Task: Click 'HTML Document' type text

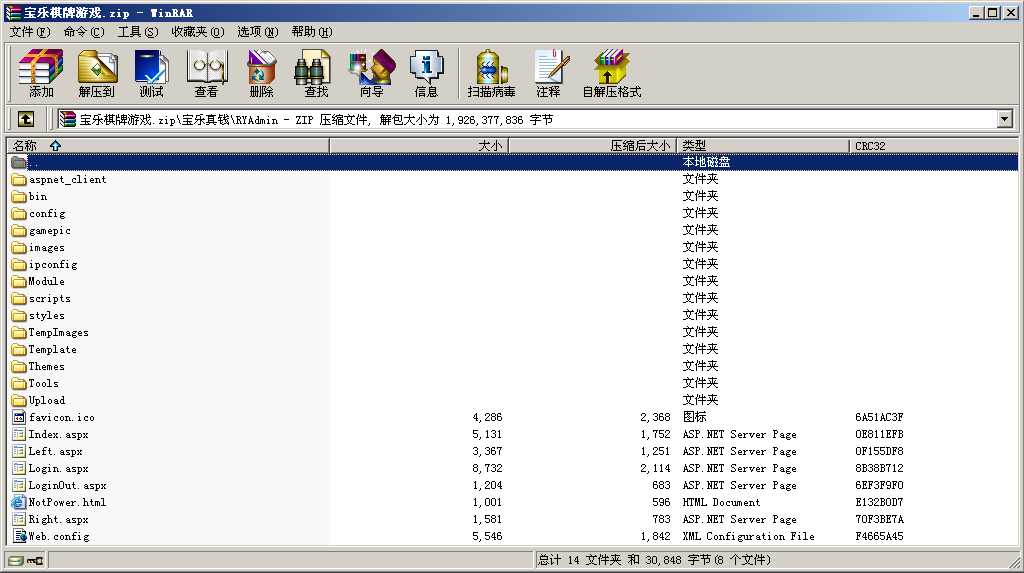Action: (x=722, y=502)
